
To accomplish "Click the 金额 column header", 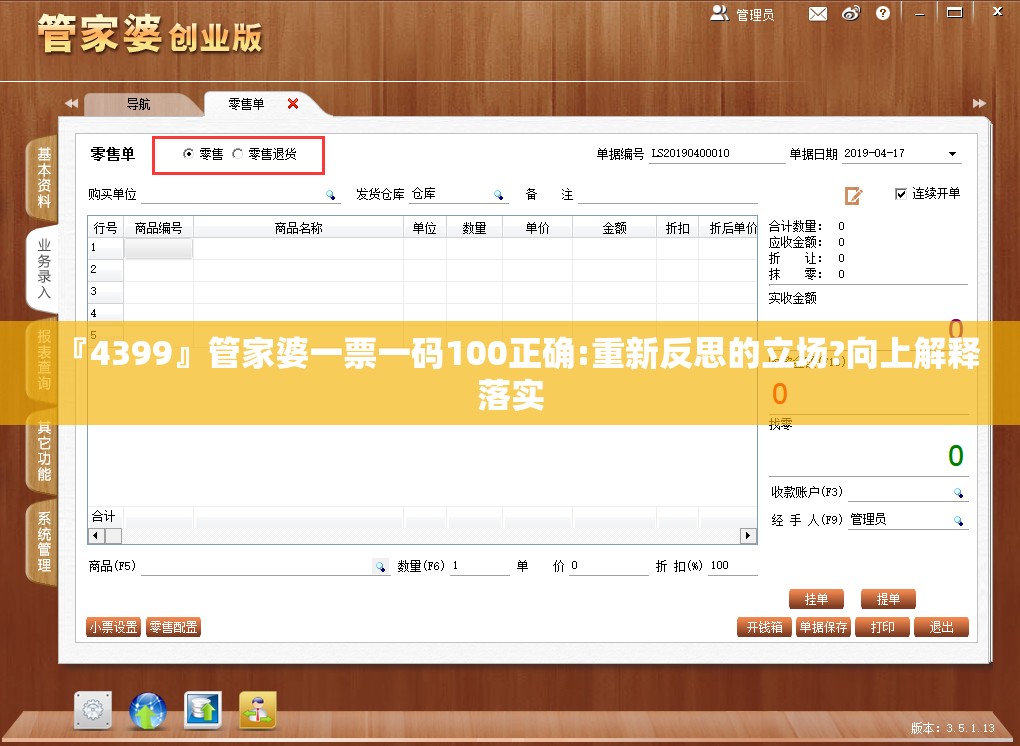I will [x=614, y=228].
